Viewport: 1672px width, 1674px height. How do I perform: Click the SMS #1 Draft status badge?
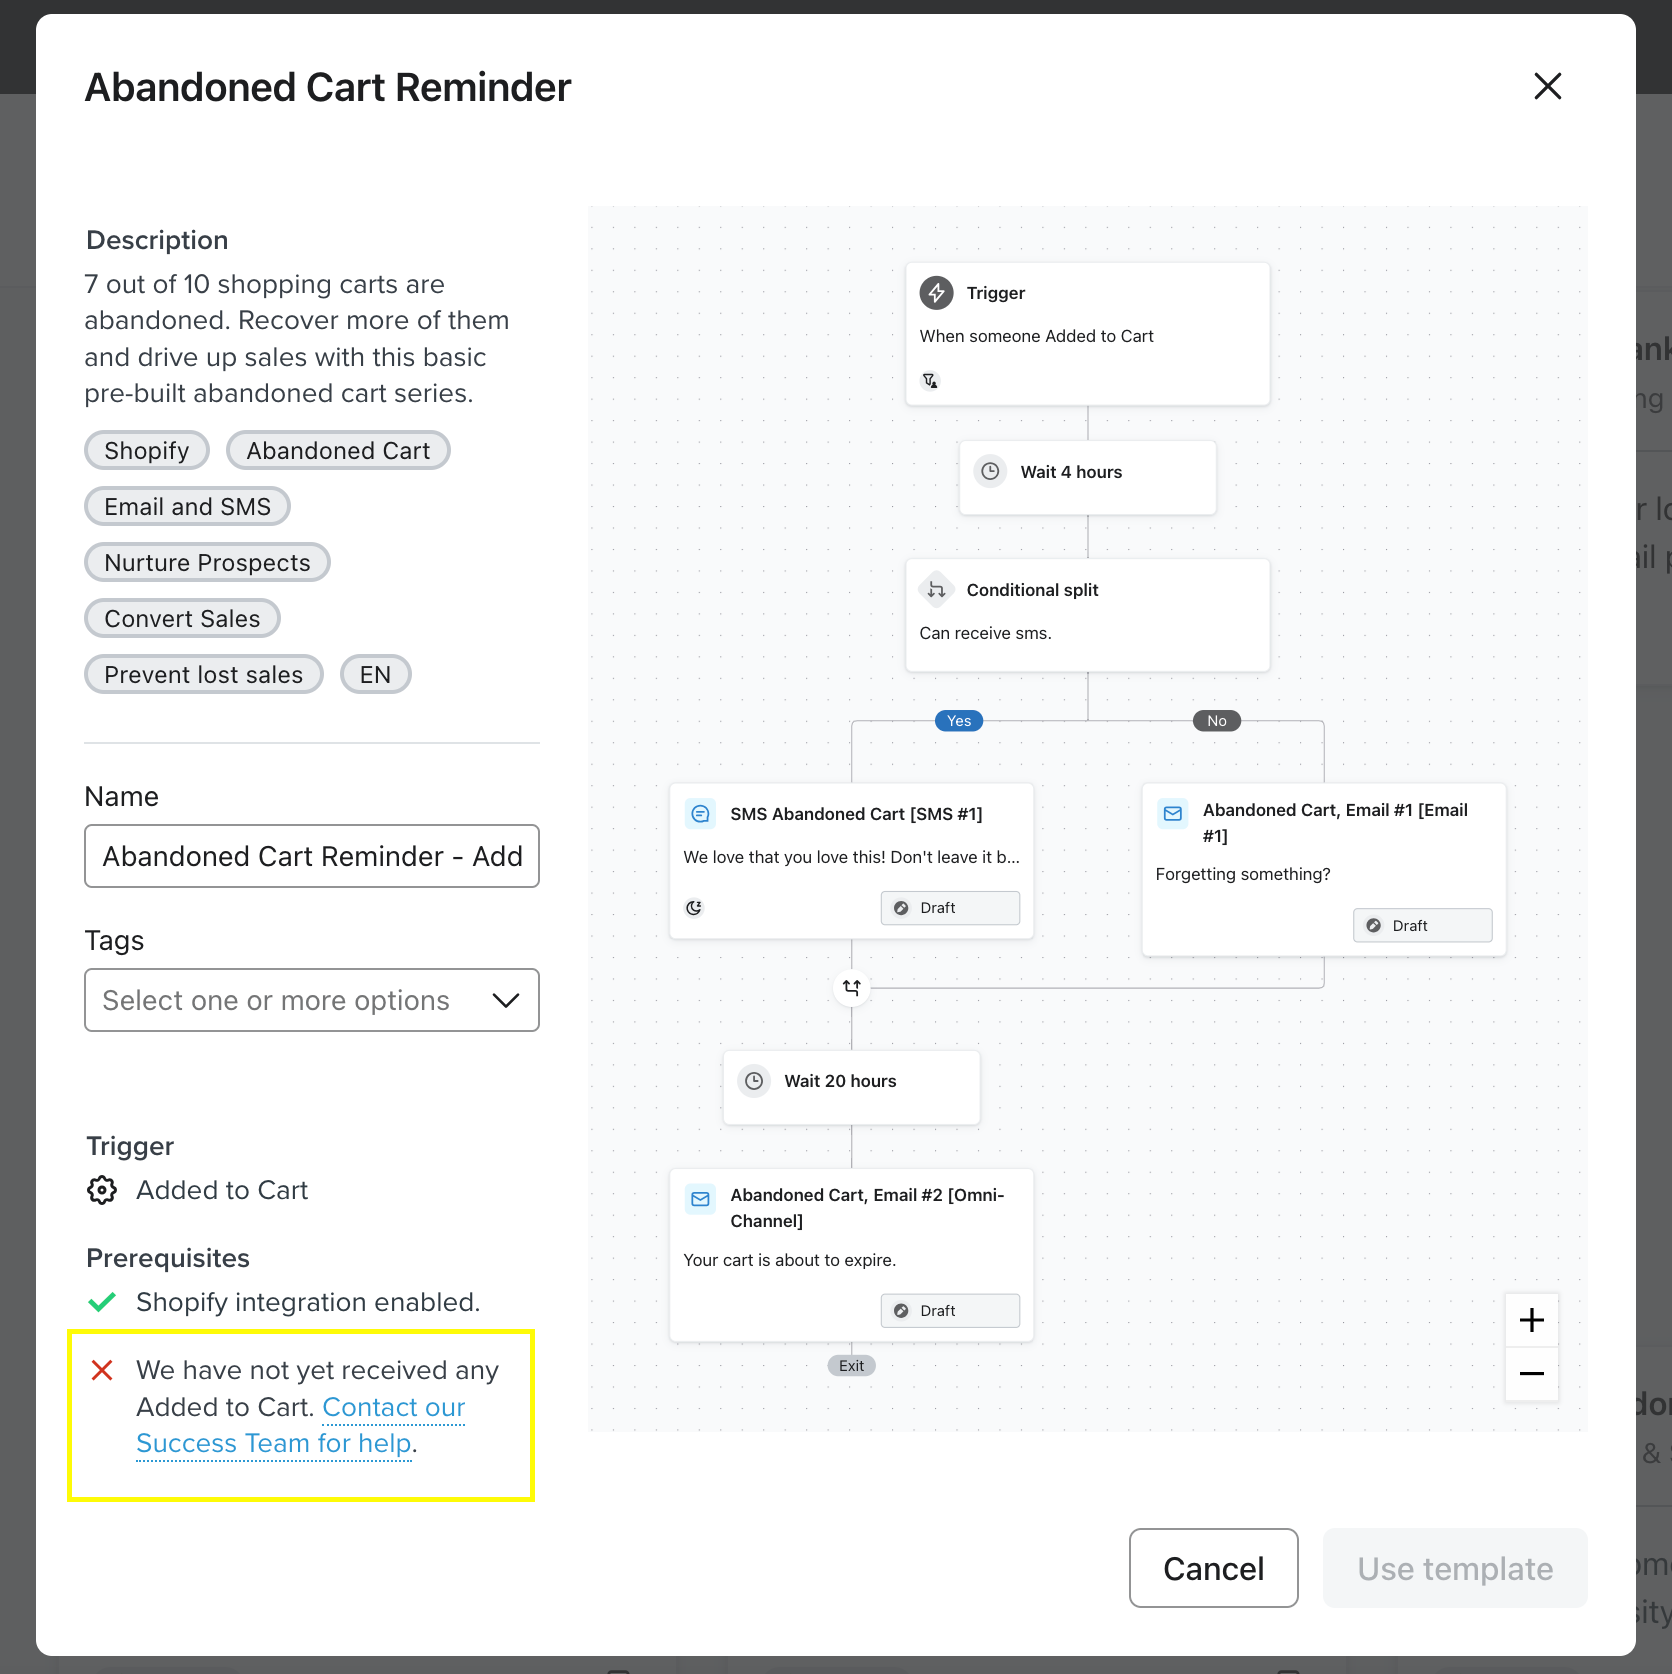point(950,908)
